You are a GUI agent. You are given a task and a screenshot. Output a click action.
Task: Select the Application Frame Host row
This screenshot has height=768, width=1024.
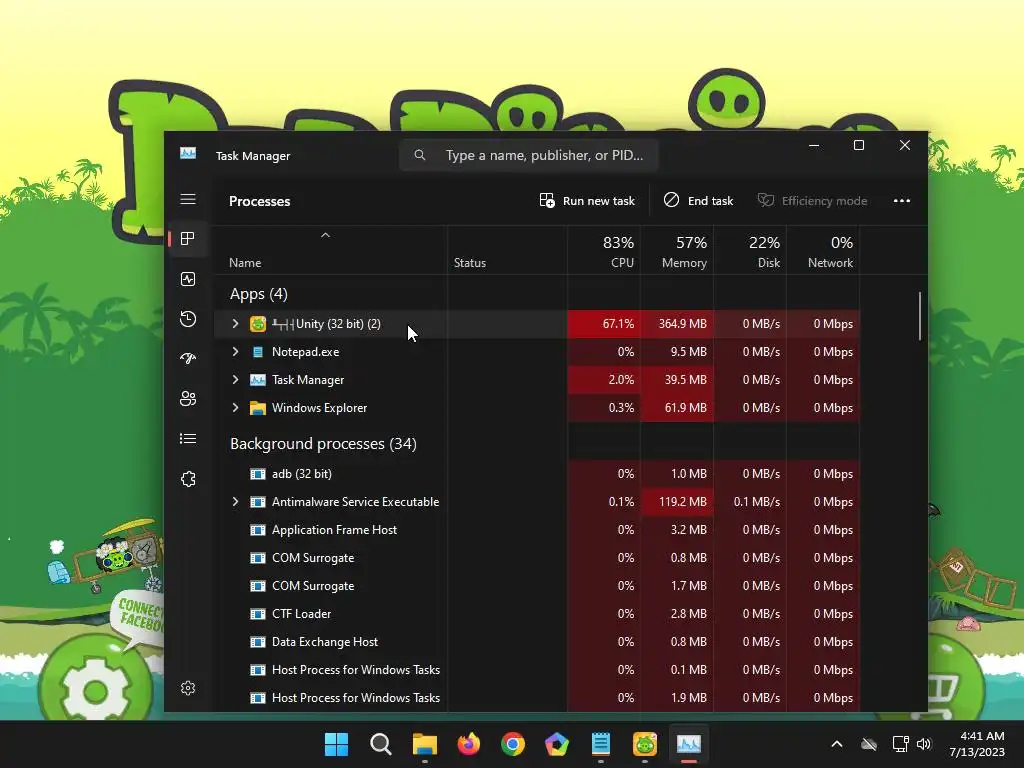tap(537, 530)
